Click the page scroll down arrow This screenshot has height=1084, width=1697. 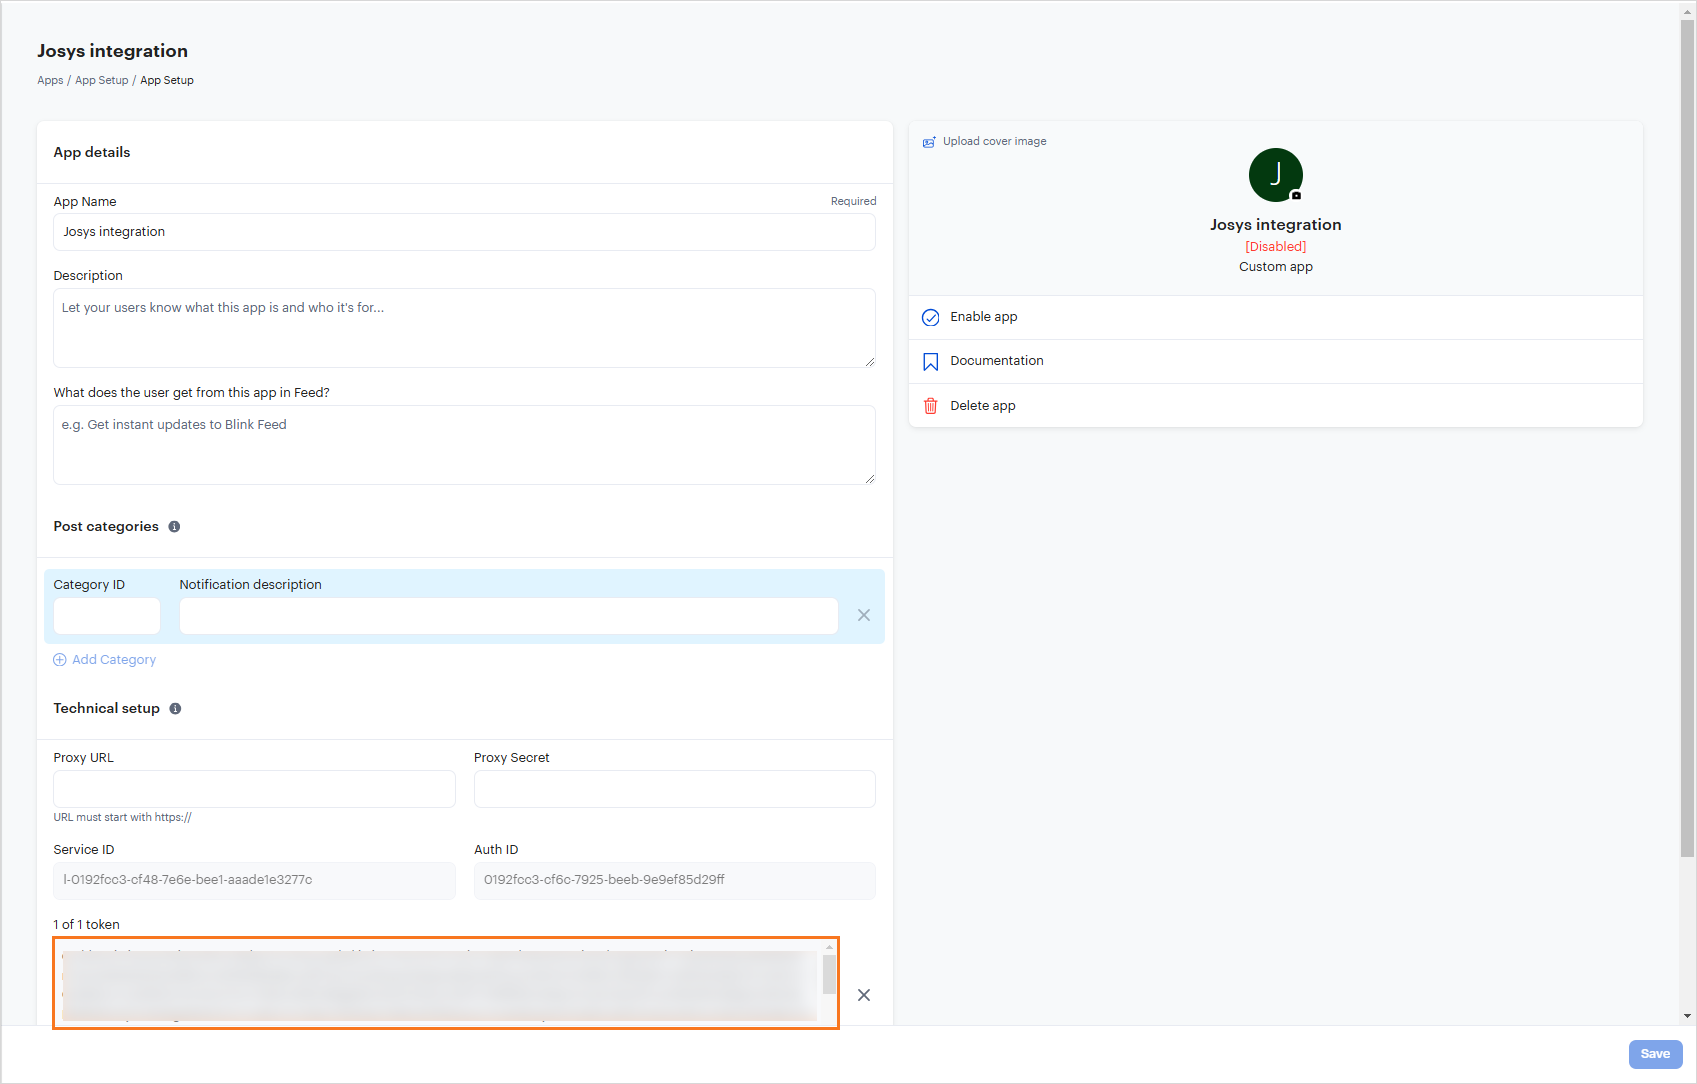[1688, 1016]
